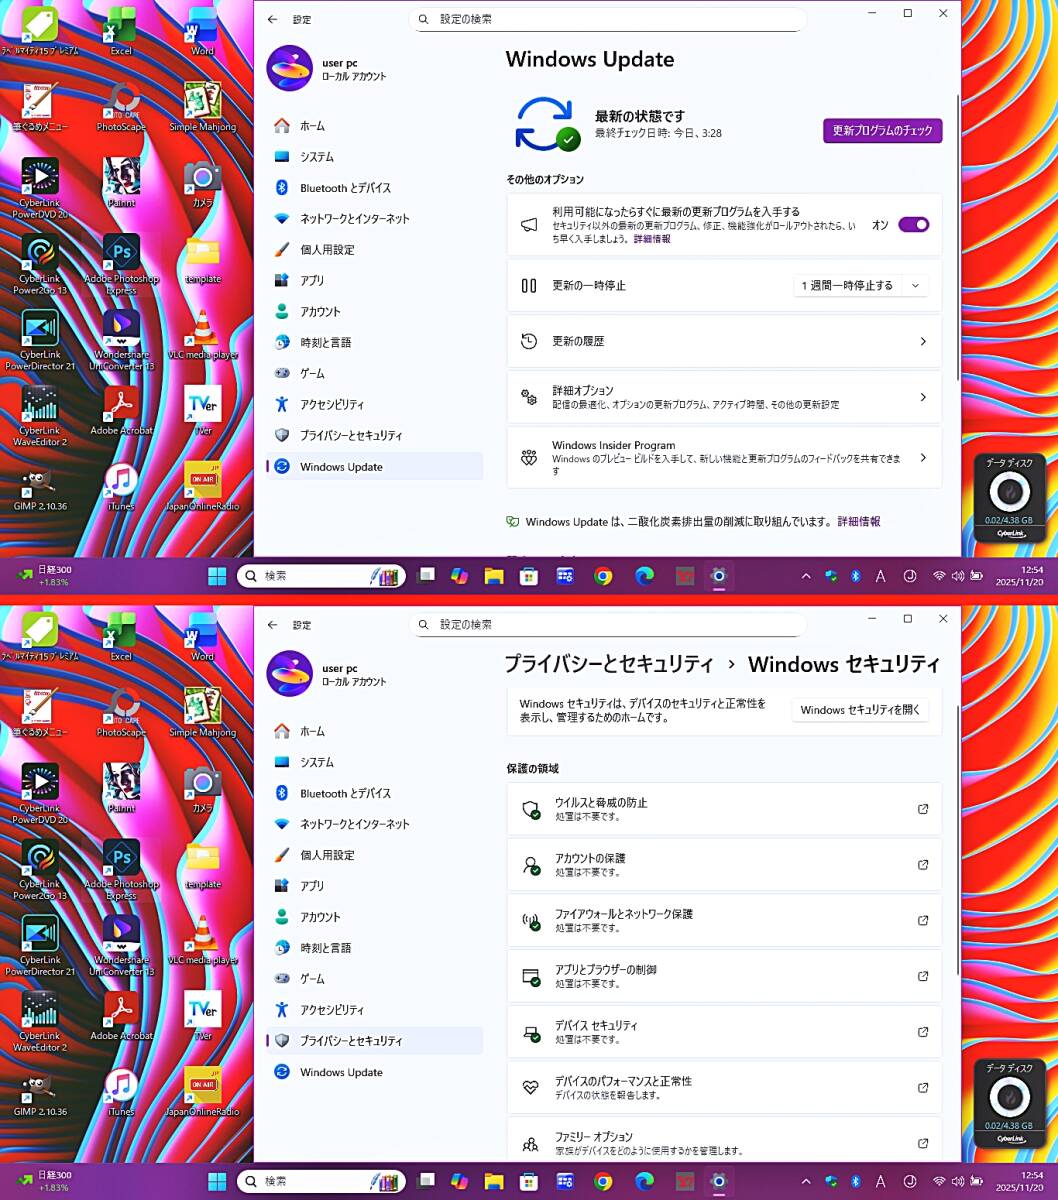Click the 詳細情報 link about carbon emissions
The height and width of the screenshot is (1200, 1058).
pyautogui.click(x=859, y=522)
